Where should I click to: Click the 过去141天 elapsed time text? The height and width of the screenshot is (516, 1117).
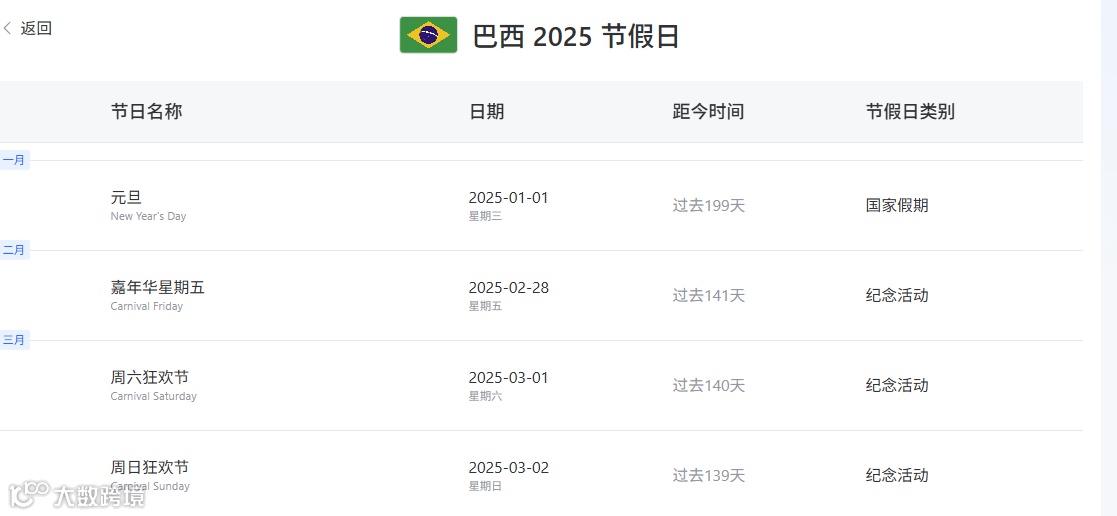(708, 295)
